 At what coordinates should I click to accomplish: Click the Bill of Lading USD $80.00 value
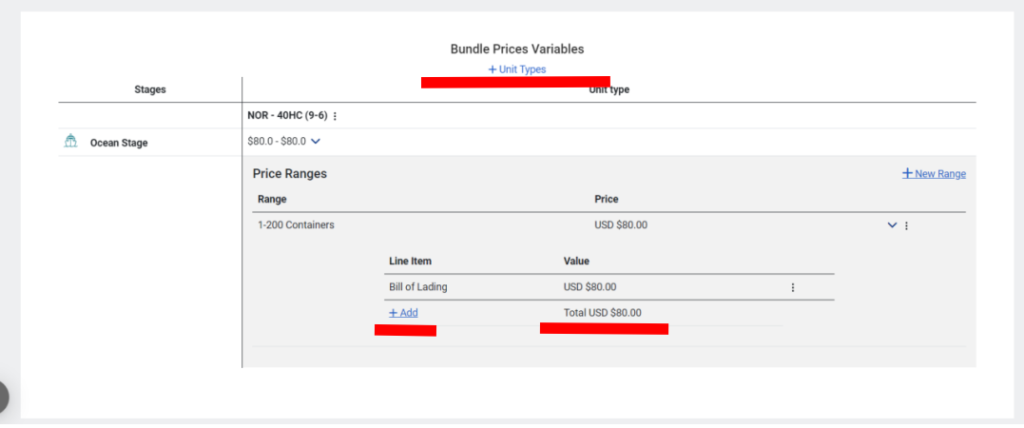[x=590, y=287]
